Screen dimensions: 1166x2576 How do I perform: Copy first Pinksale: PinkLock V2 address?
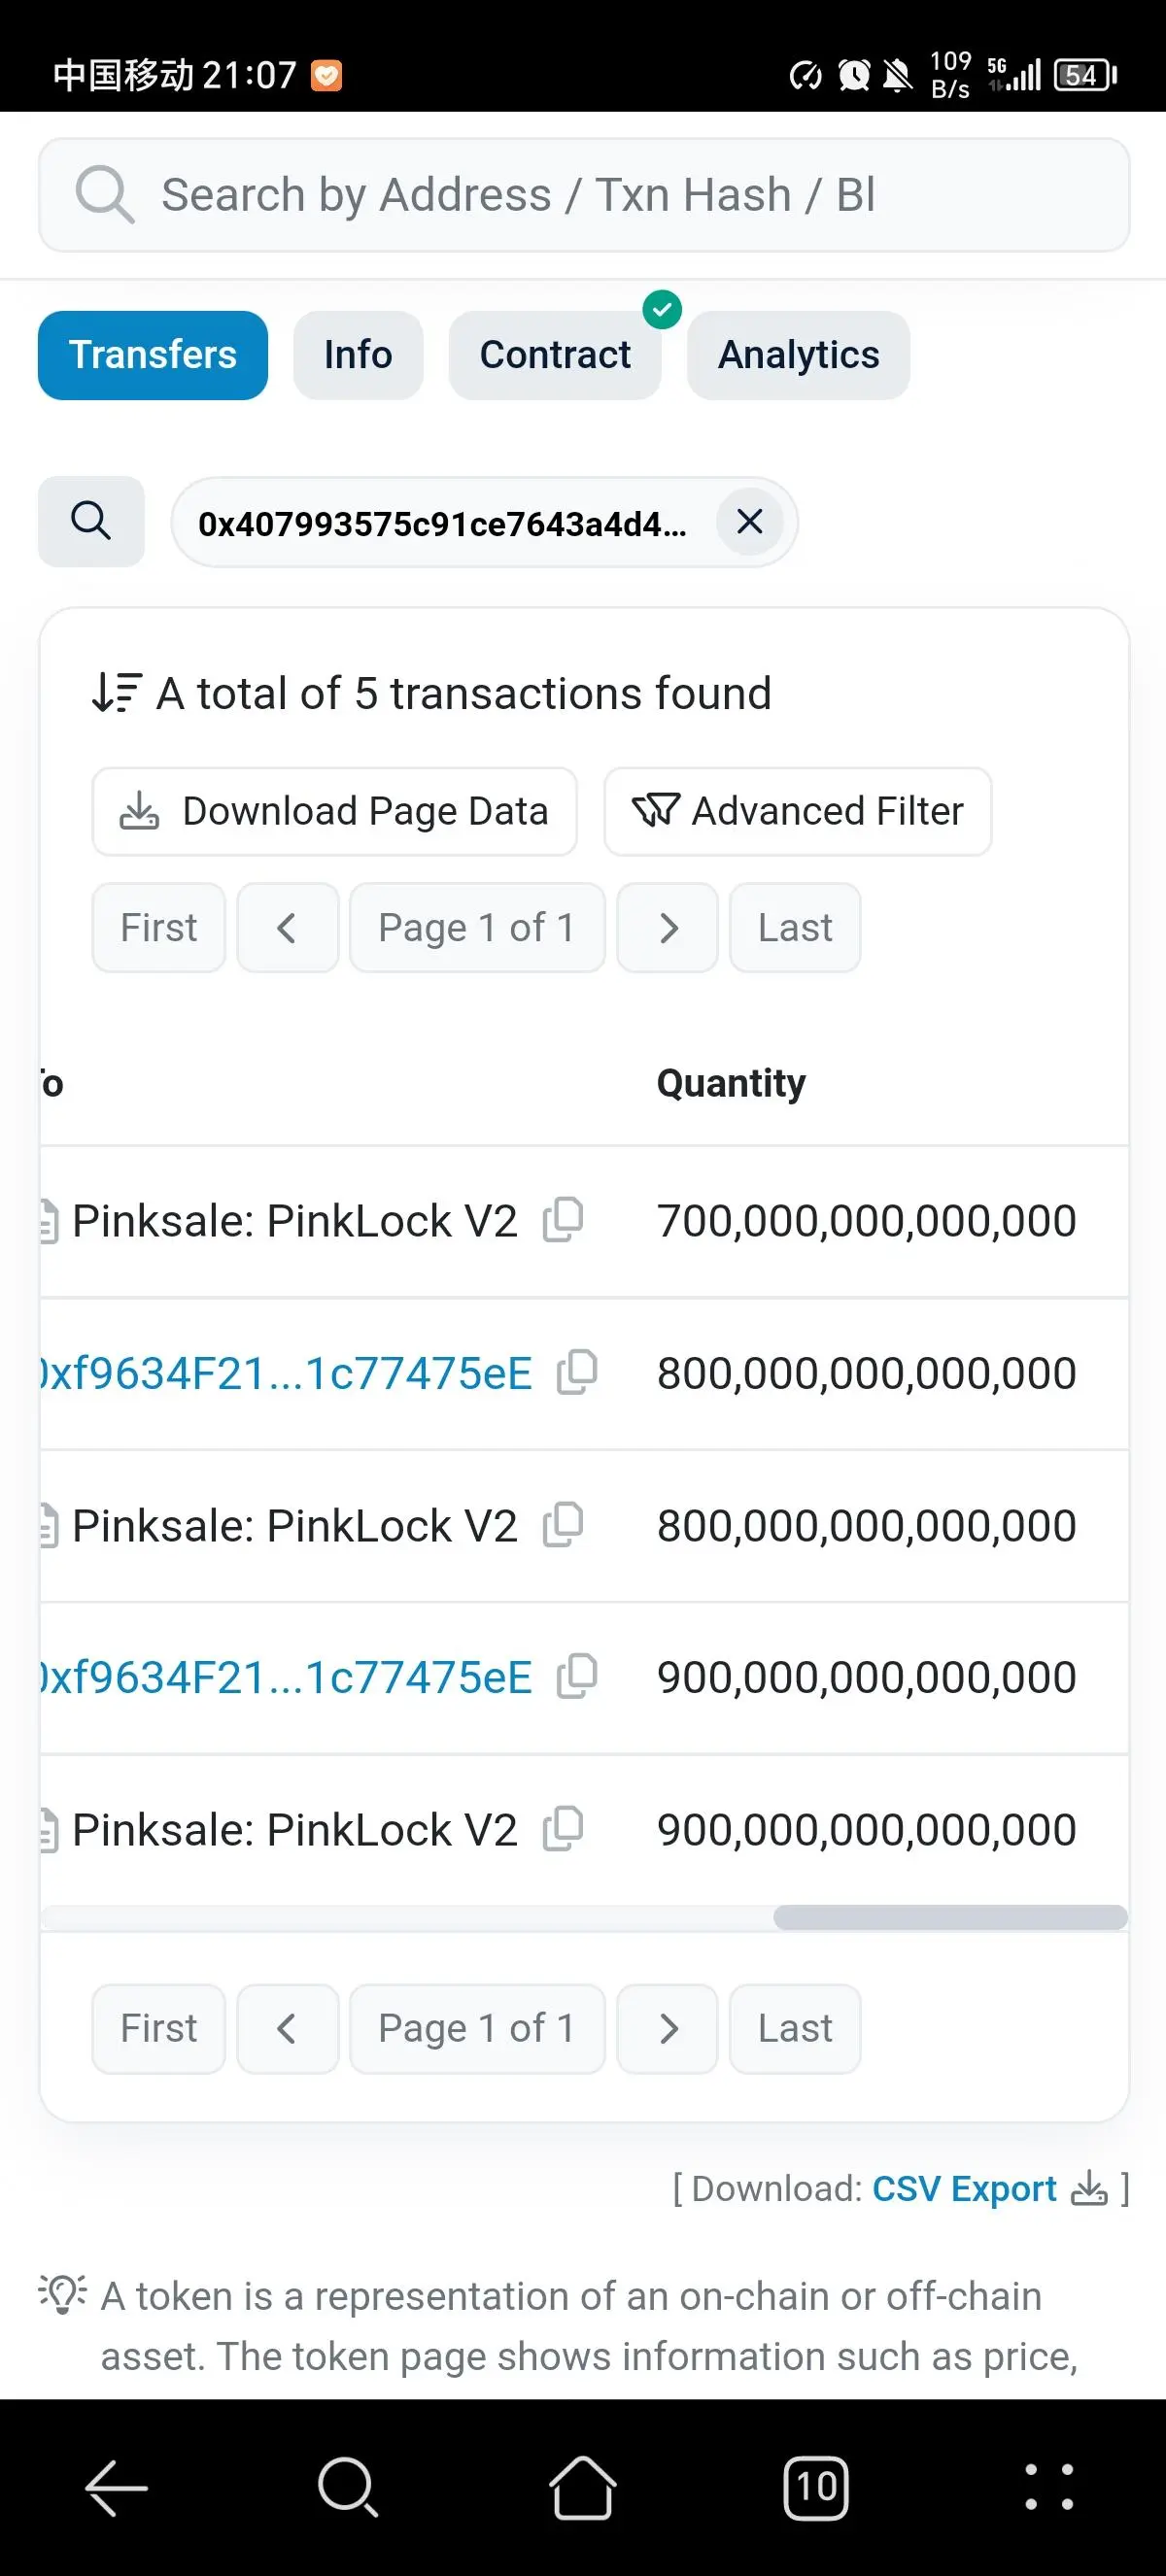[x=563, y=1220]
